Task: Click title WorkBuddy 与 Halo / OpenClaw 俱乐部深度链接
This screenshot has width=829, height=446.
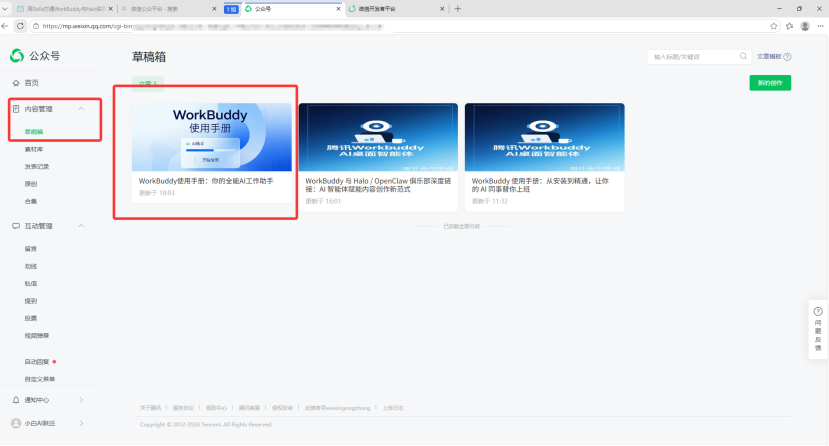Action: (x=378, y=185)
